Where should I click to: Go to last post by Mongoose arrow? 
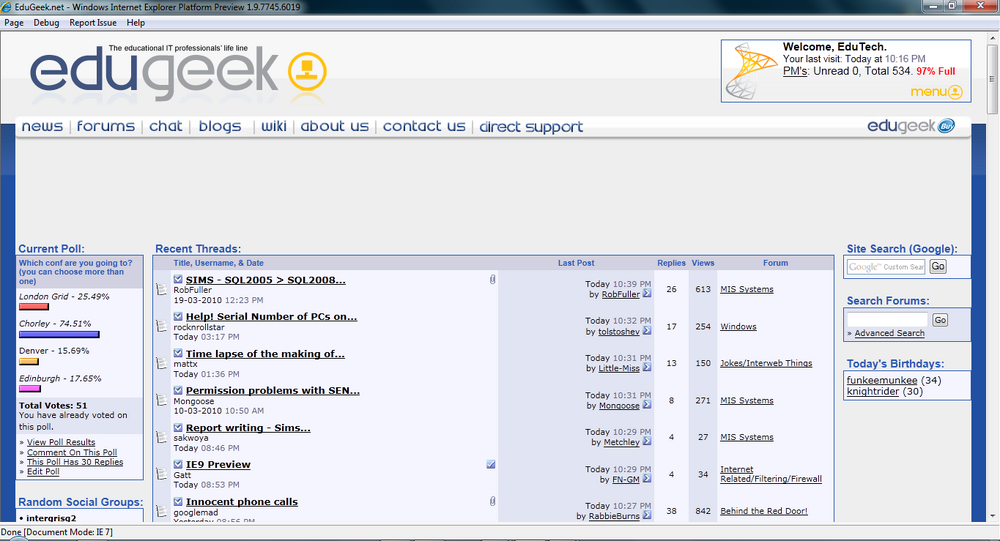point(647,404)
